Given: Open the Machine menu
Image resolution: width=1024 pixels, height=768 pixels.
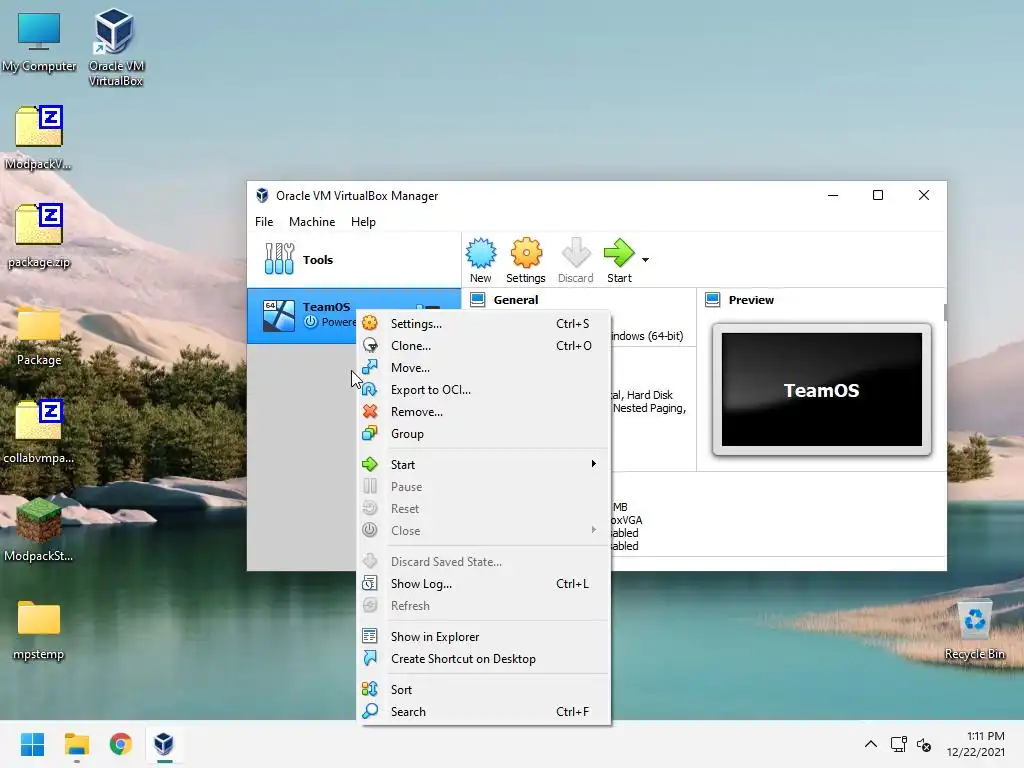Looking at the screenshot, I should [312, 222].
